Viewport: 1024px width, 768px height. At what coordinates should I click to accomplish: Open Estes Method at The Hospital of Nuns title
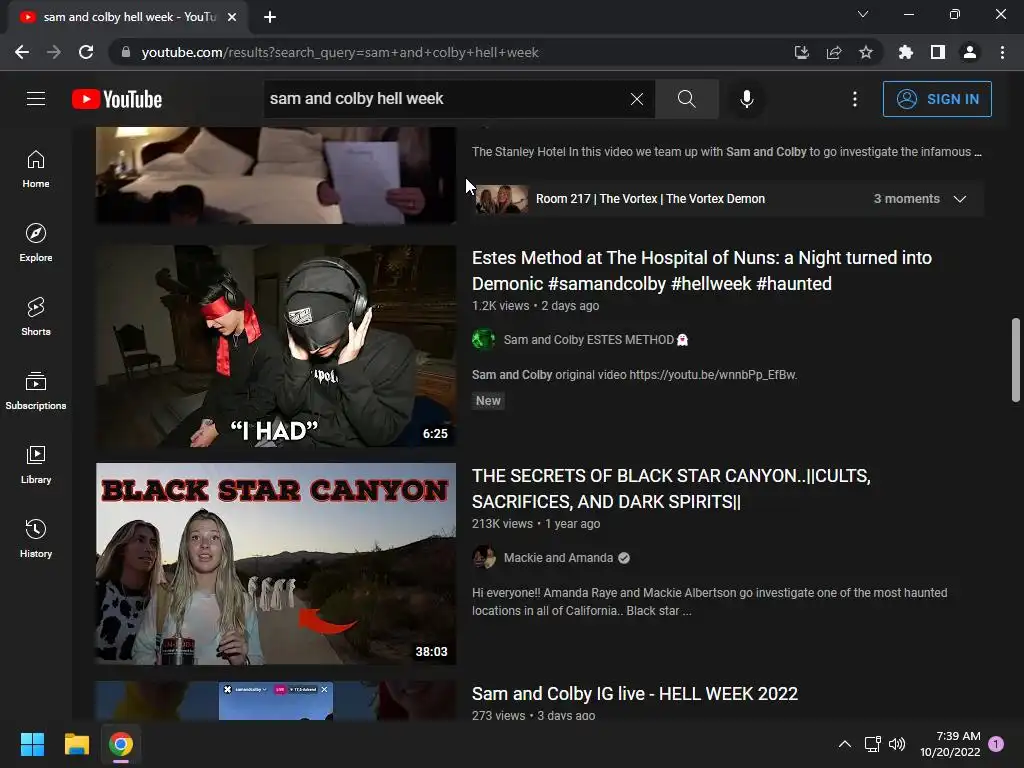(701, 270)
